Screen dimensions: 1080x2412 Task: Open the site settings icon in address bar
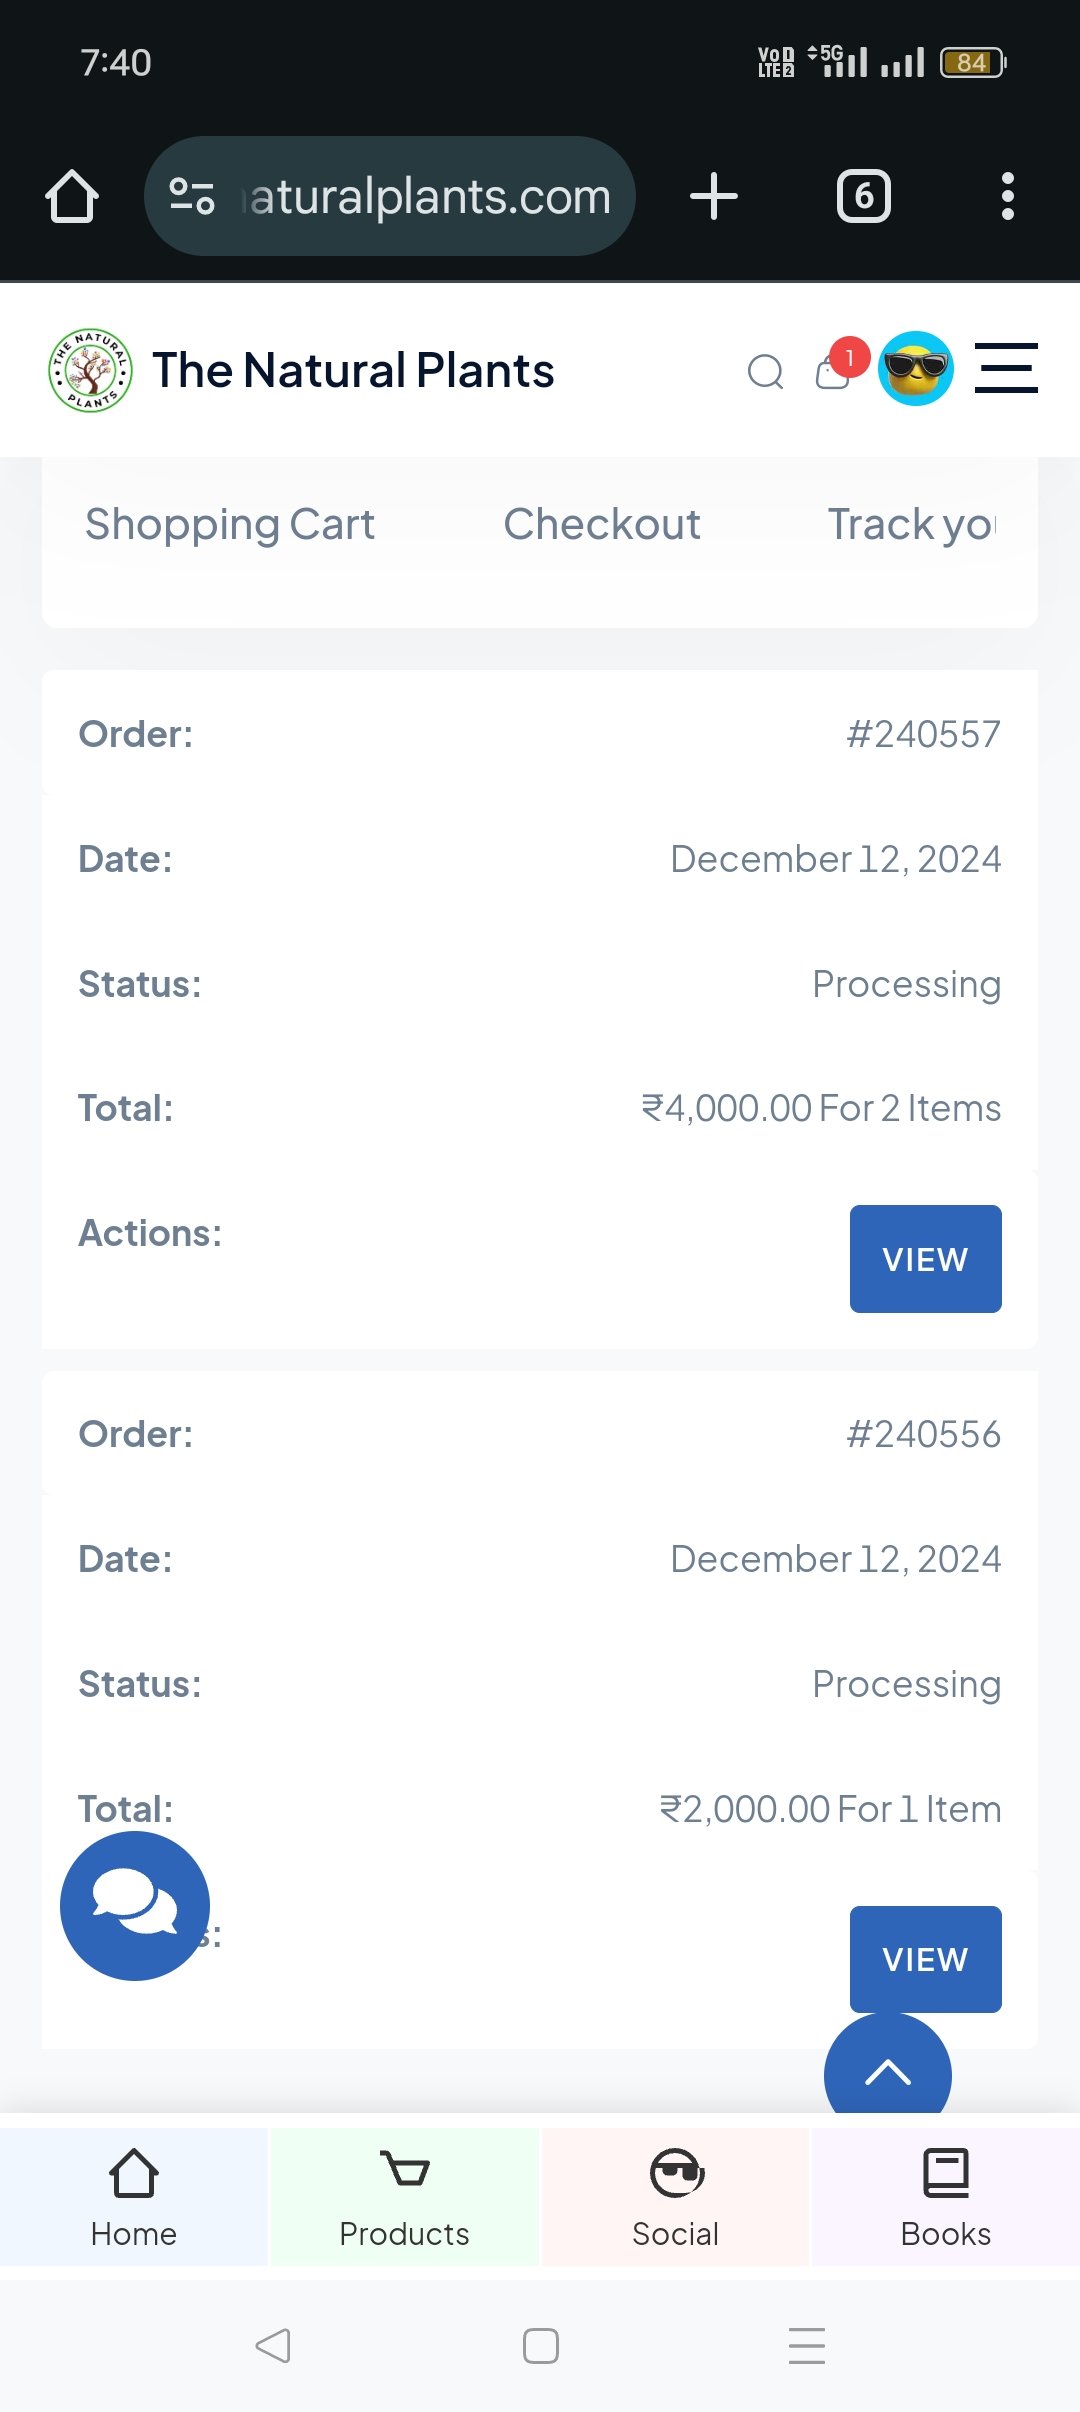coord(192,196)
